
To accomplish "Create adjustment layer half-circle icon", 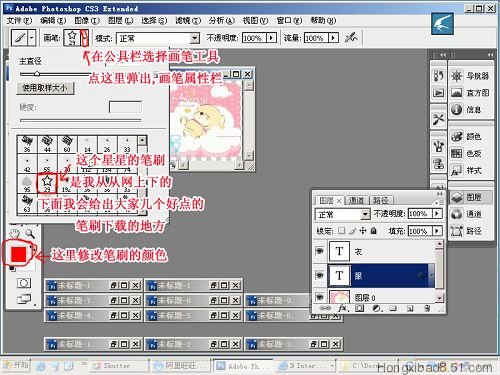I will pos(376,308).
